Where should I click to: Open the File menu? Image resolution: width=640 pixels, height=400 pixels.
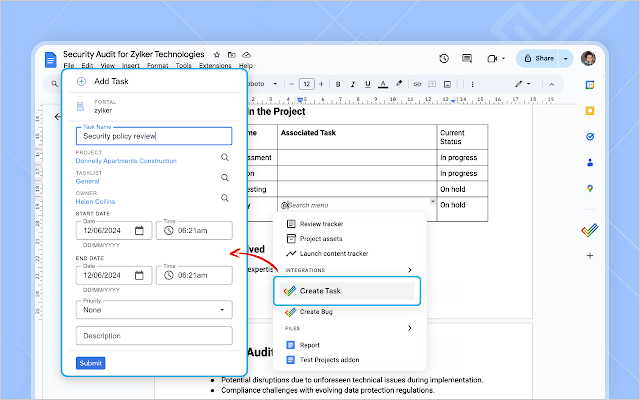point(69,66)
